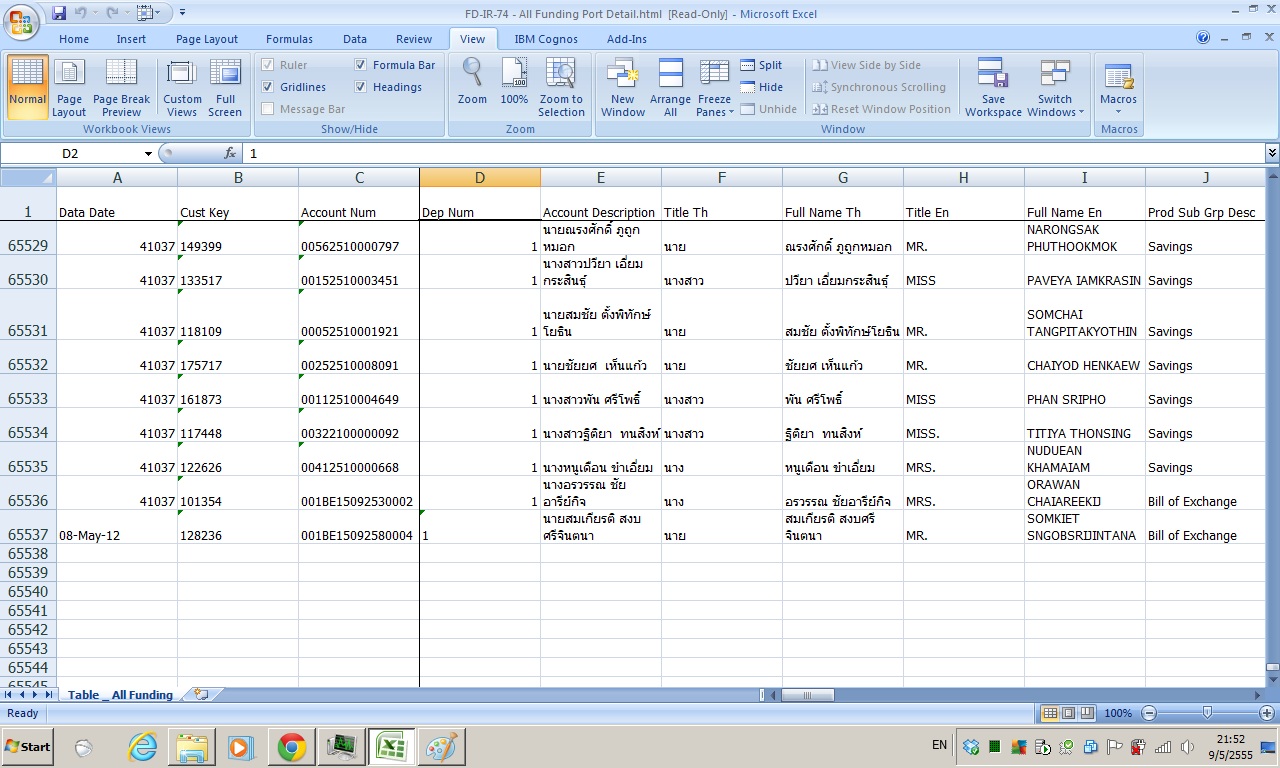Screen dimensions: 1280x768
Task: Expand the formula bar
Action: point(1272,153)
